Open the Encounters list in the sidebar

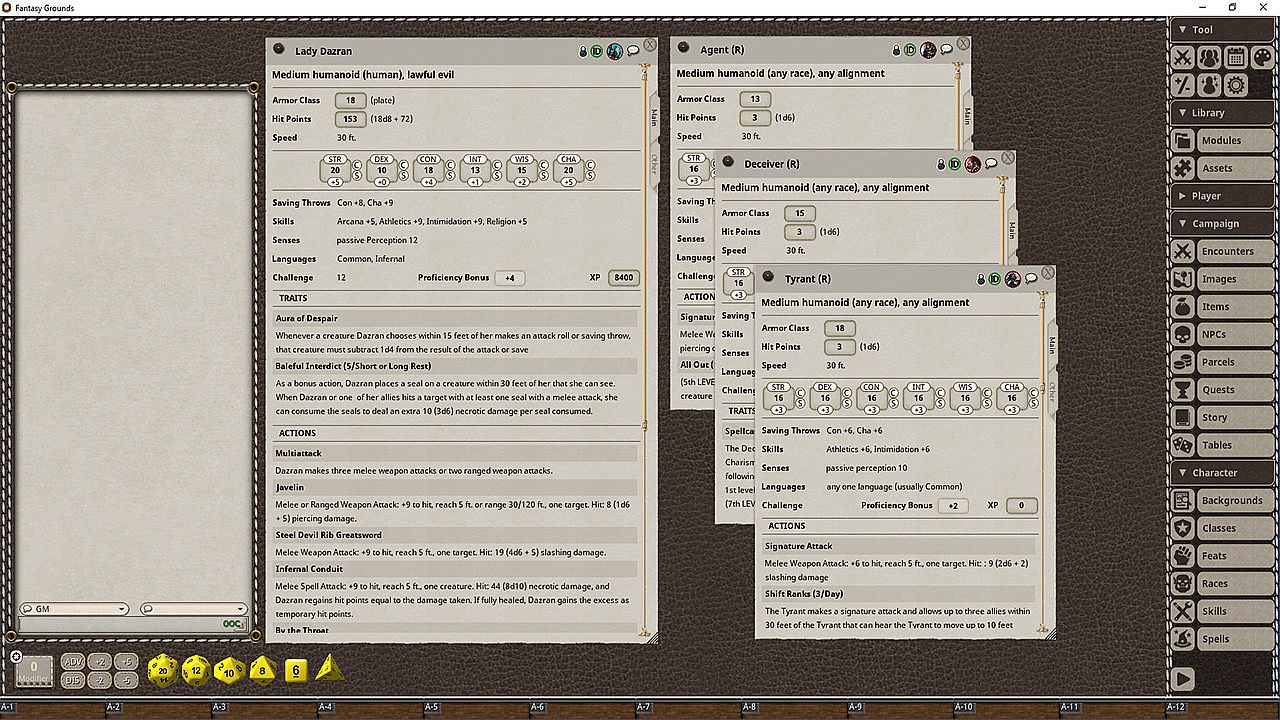(1226, 252)
